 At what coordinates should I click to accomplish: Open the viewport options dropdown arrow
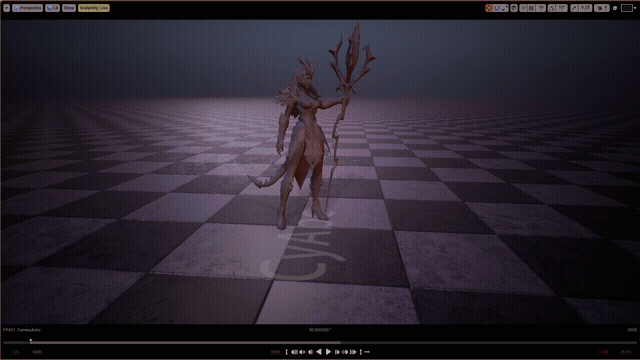(6, 8)
